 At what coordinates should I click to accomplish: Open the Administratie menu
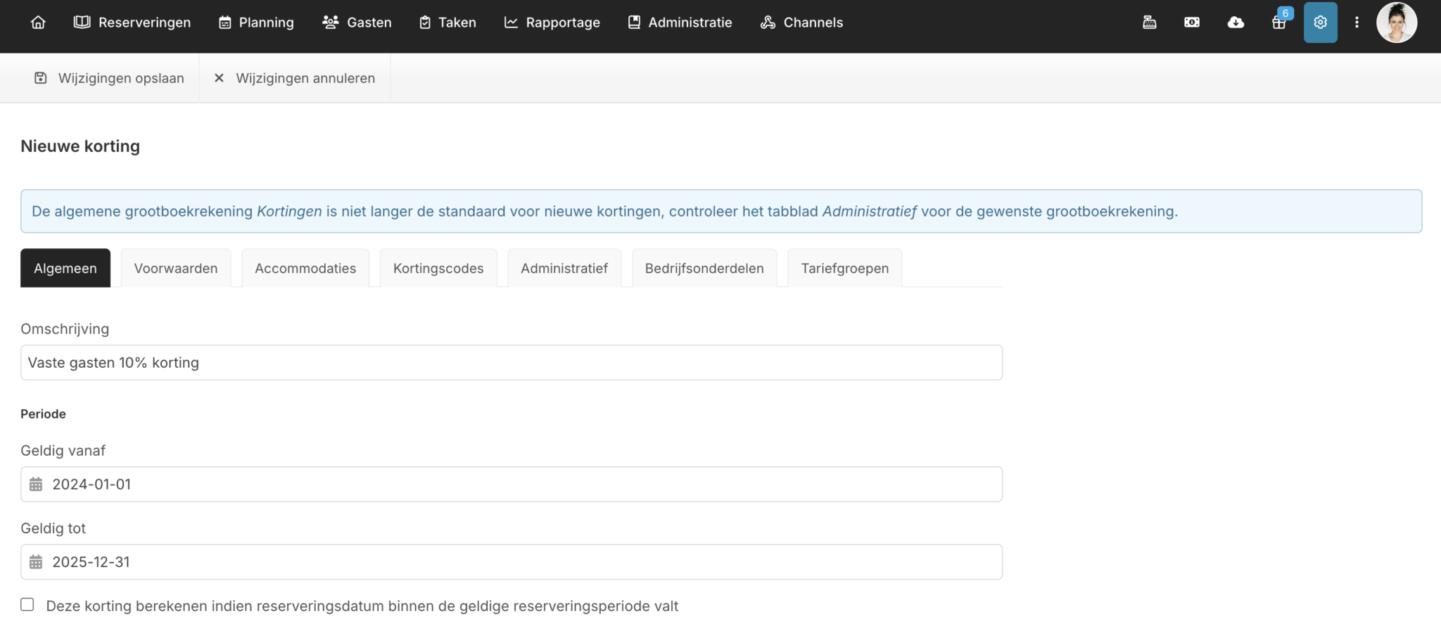coord(680,22)
